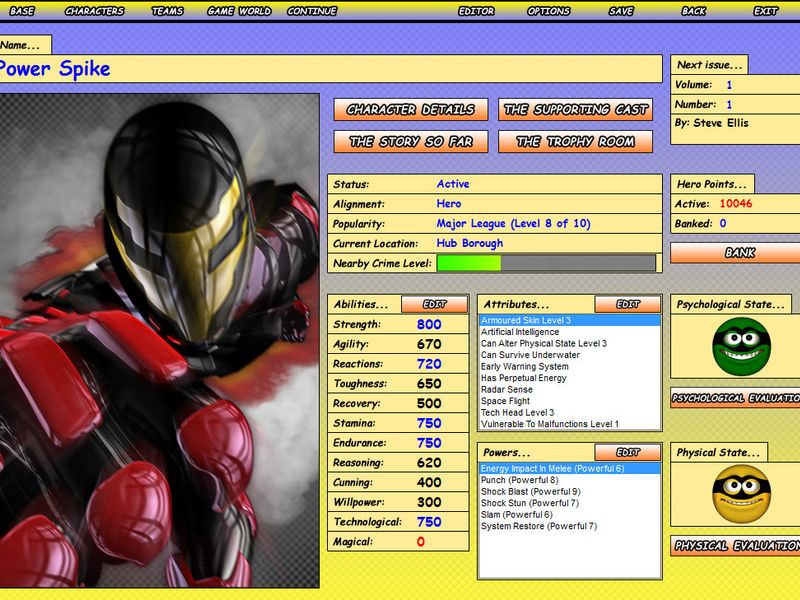Click the Reactions value 720
Screen dimensions: 800x600
pyautogui.click(x=429, y=364)
